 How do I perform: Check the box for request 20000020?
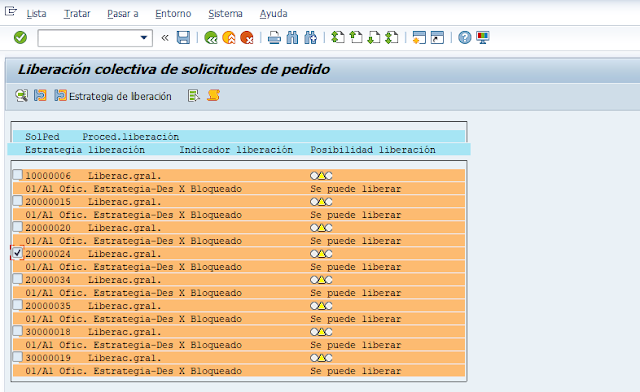pyautogui.click(x=18, y=227)
